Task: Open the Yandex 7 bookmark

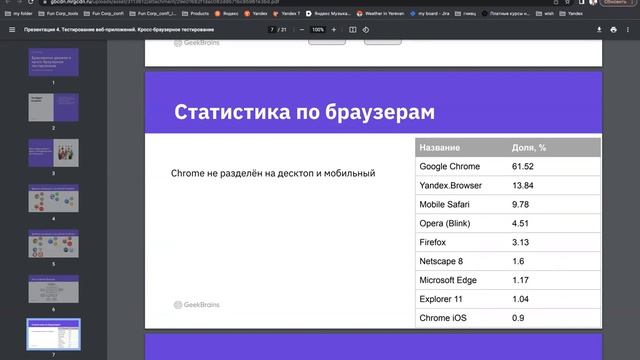Action: (287, 13)
